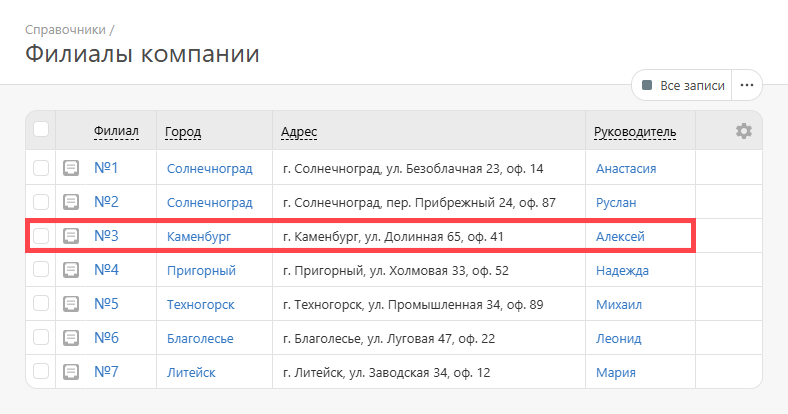Open the record card icon for branch №5

(x=71, y=304)
